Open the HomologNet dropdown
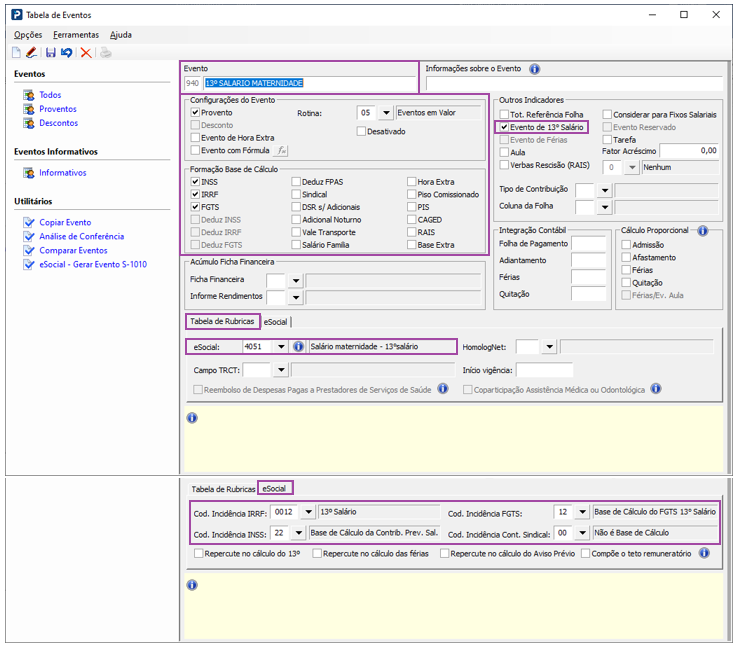Screen dimensions: 741x647 click(x=549, y=346)
